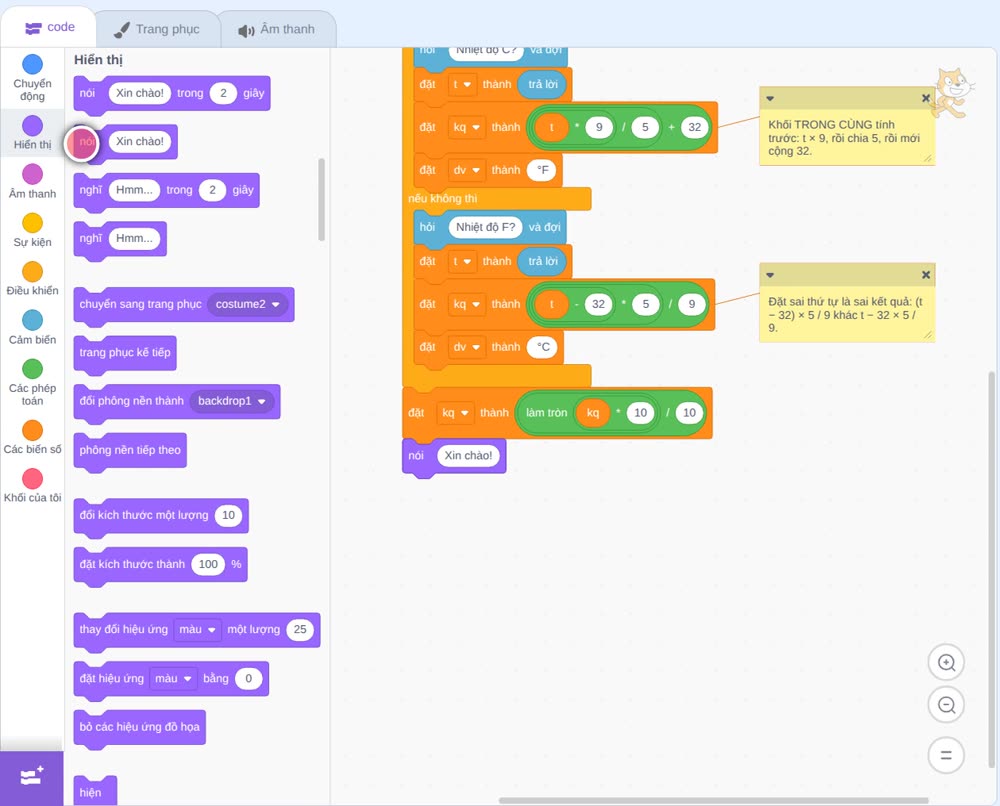This screenshot has height=806, width=1000.
Task: Click the "phông nền tiếp theo" block
Action: [130, 451]
